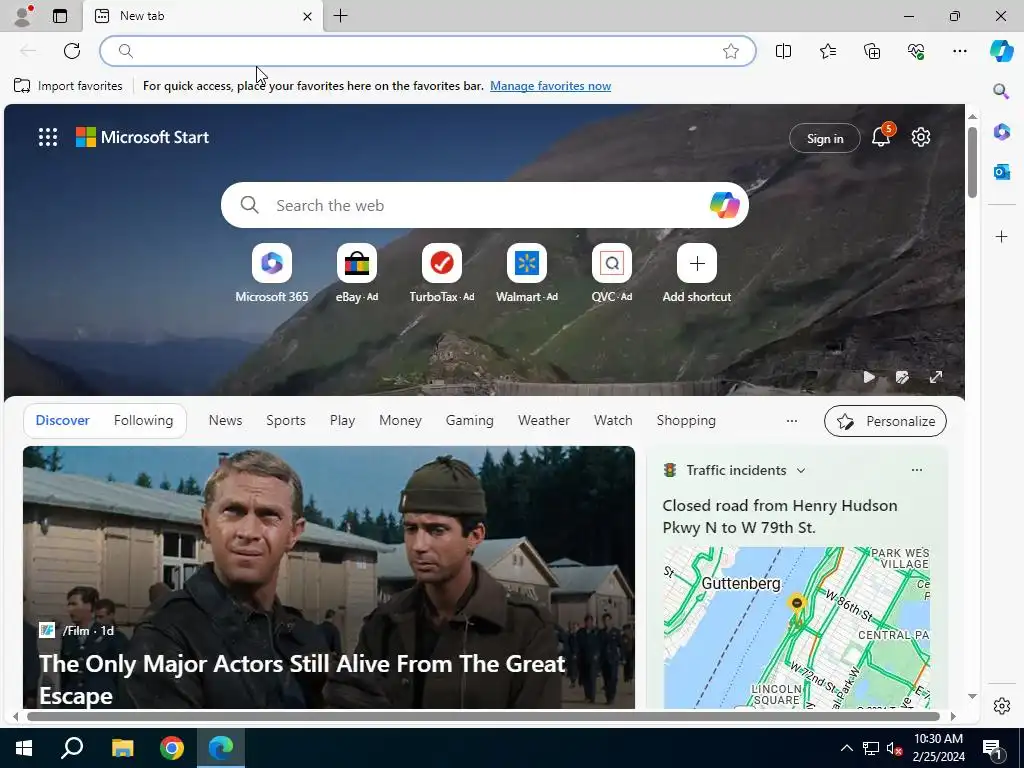The image size is (1024, 768).
Task: Switch to Following tab
Action: (x=143, y=421)
